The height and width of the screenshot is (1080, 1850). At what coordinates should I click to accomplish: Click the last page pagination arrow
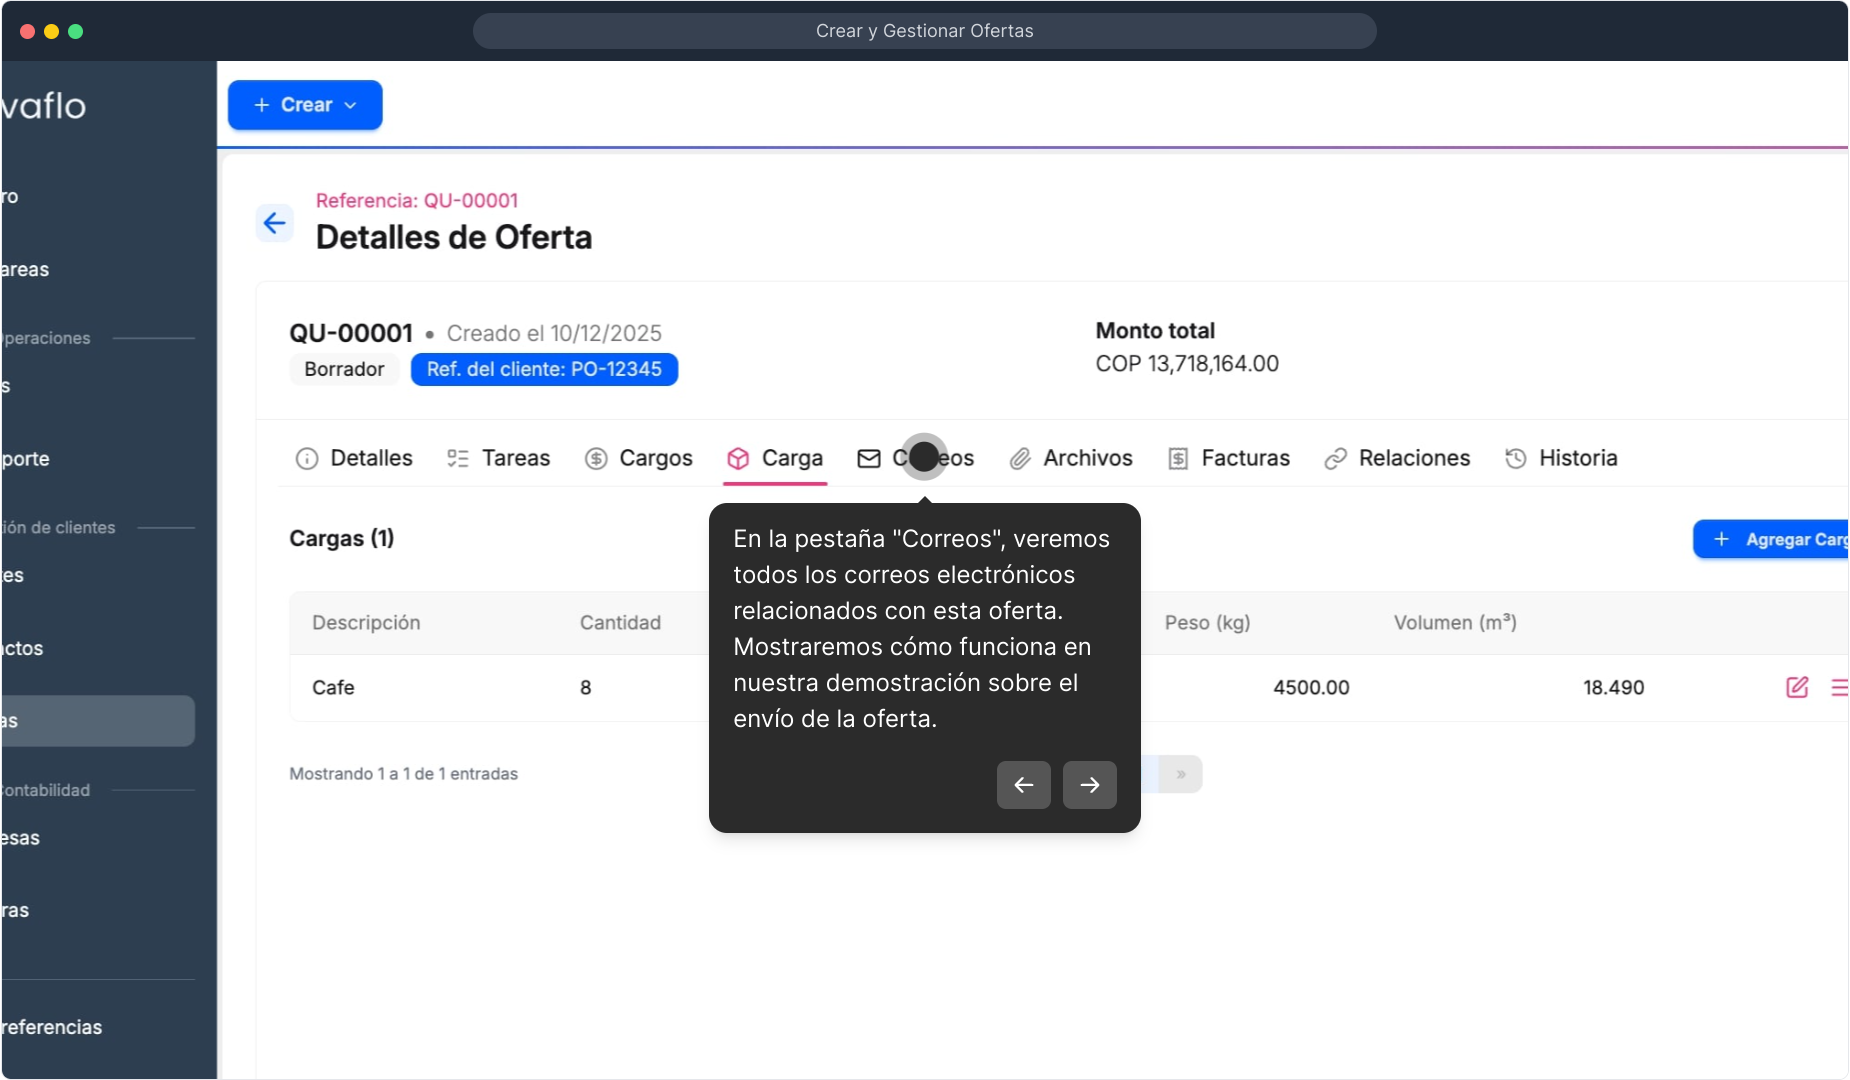[x=1181, y=774]
